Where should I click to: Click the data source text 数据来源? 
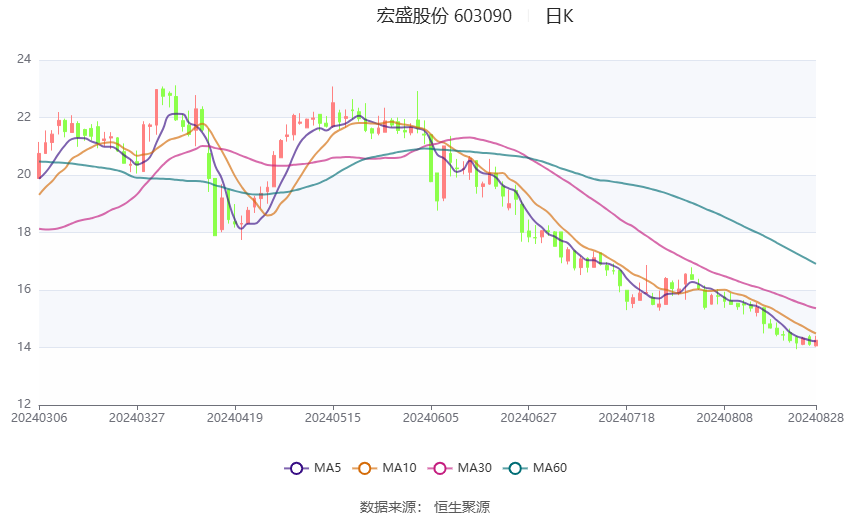[x=388, y=507]
